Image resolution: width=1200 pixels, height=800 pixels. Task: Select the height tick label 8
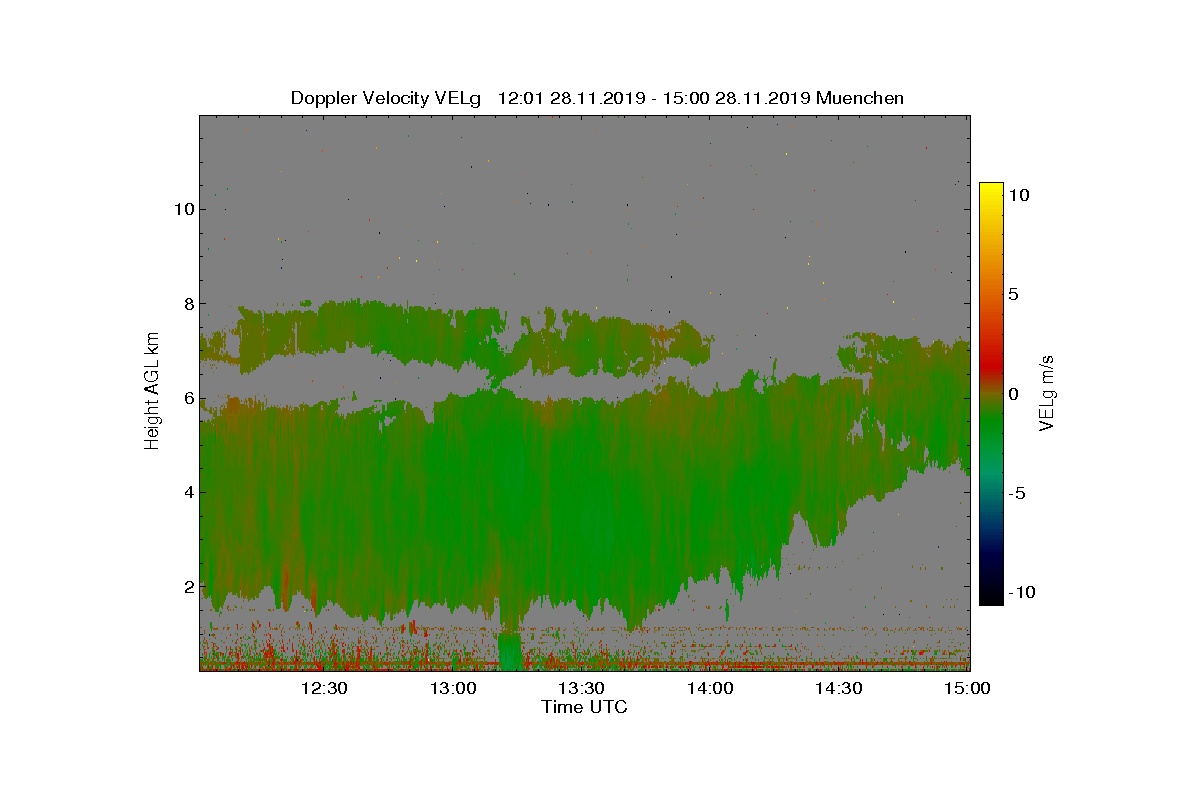click(187, 303)
